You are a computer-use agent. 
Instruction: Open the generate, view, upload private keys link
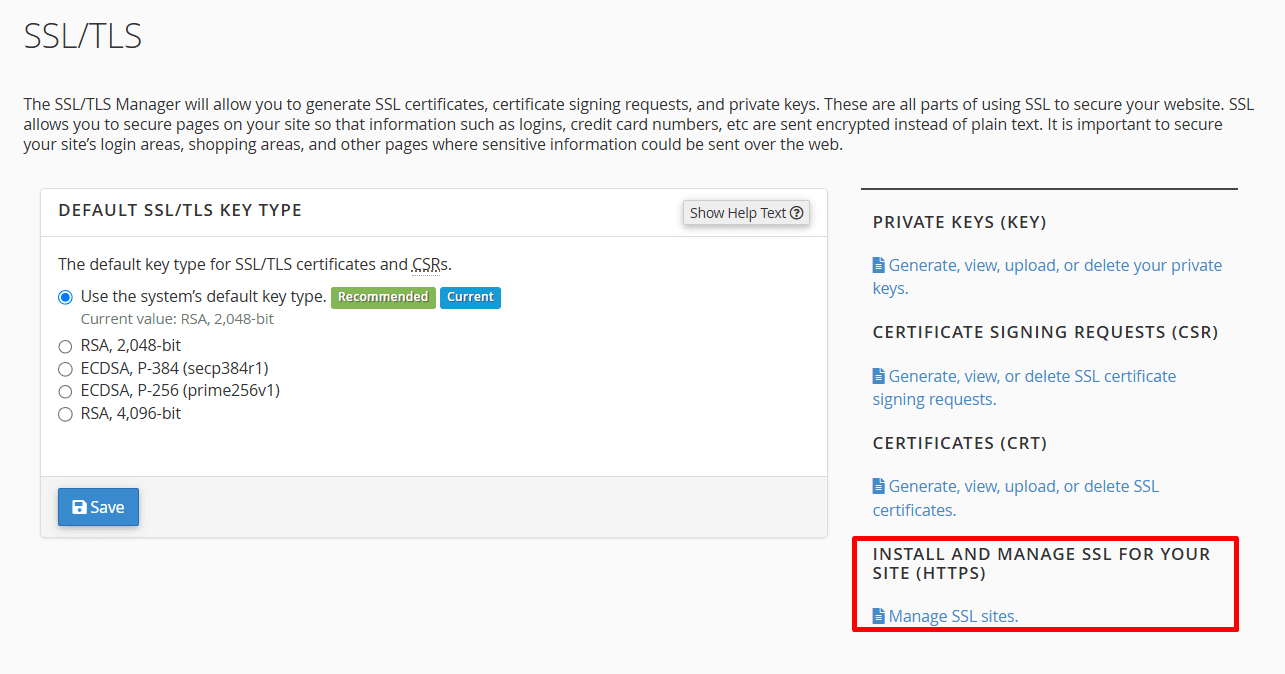coord(1054,266)
